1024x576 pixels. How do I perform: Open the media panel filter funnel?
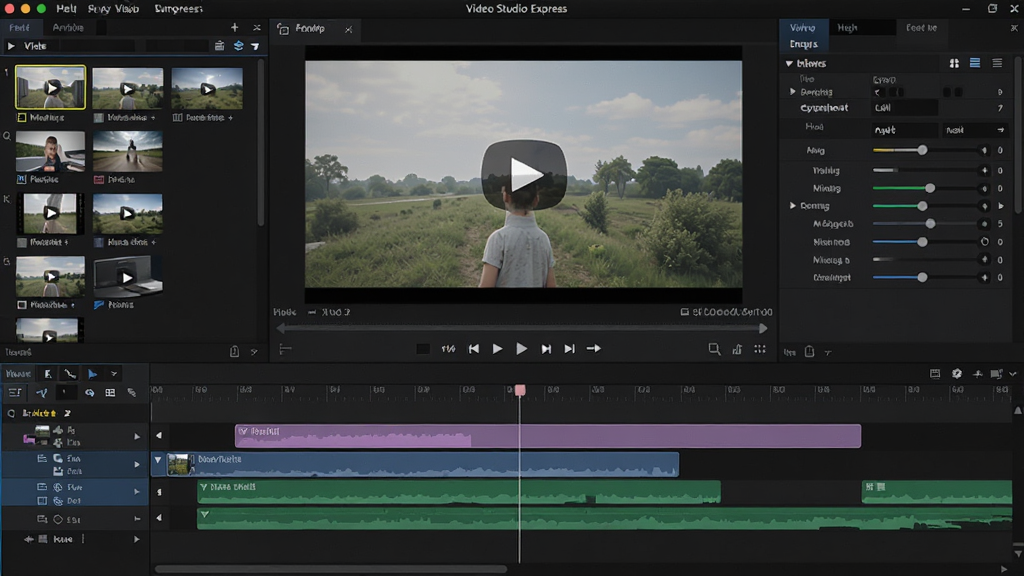pyautogui.click(x=255, y=46)
